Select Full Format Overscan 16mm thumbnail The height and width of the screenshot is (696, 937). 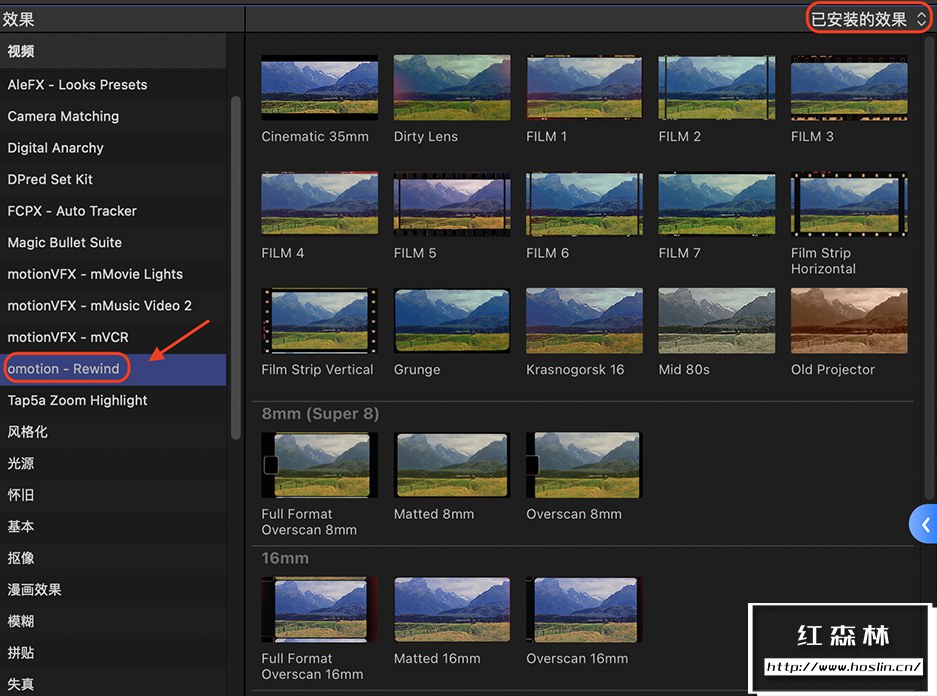(320, 609)
